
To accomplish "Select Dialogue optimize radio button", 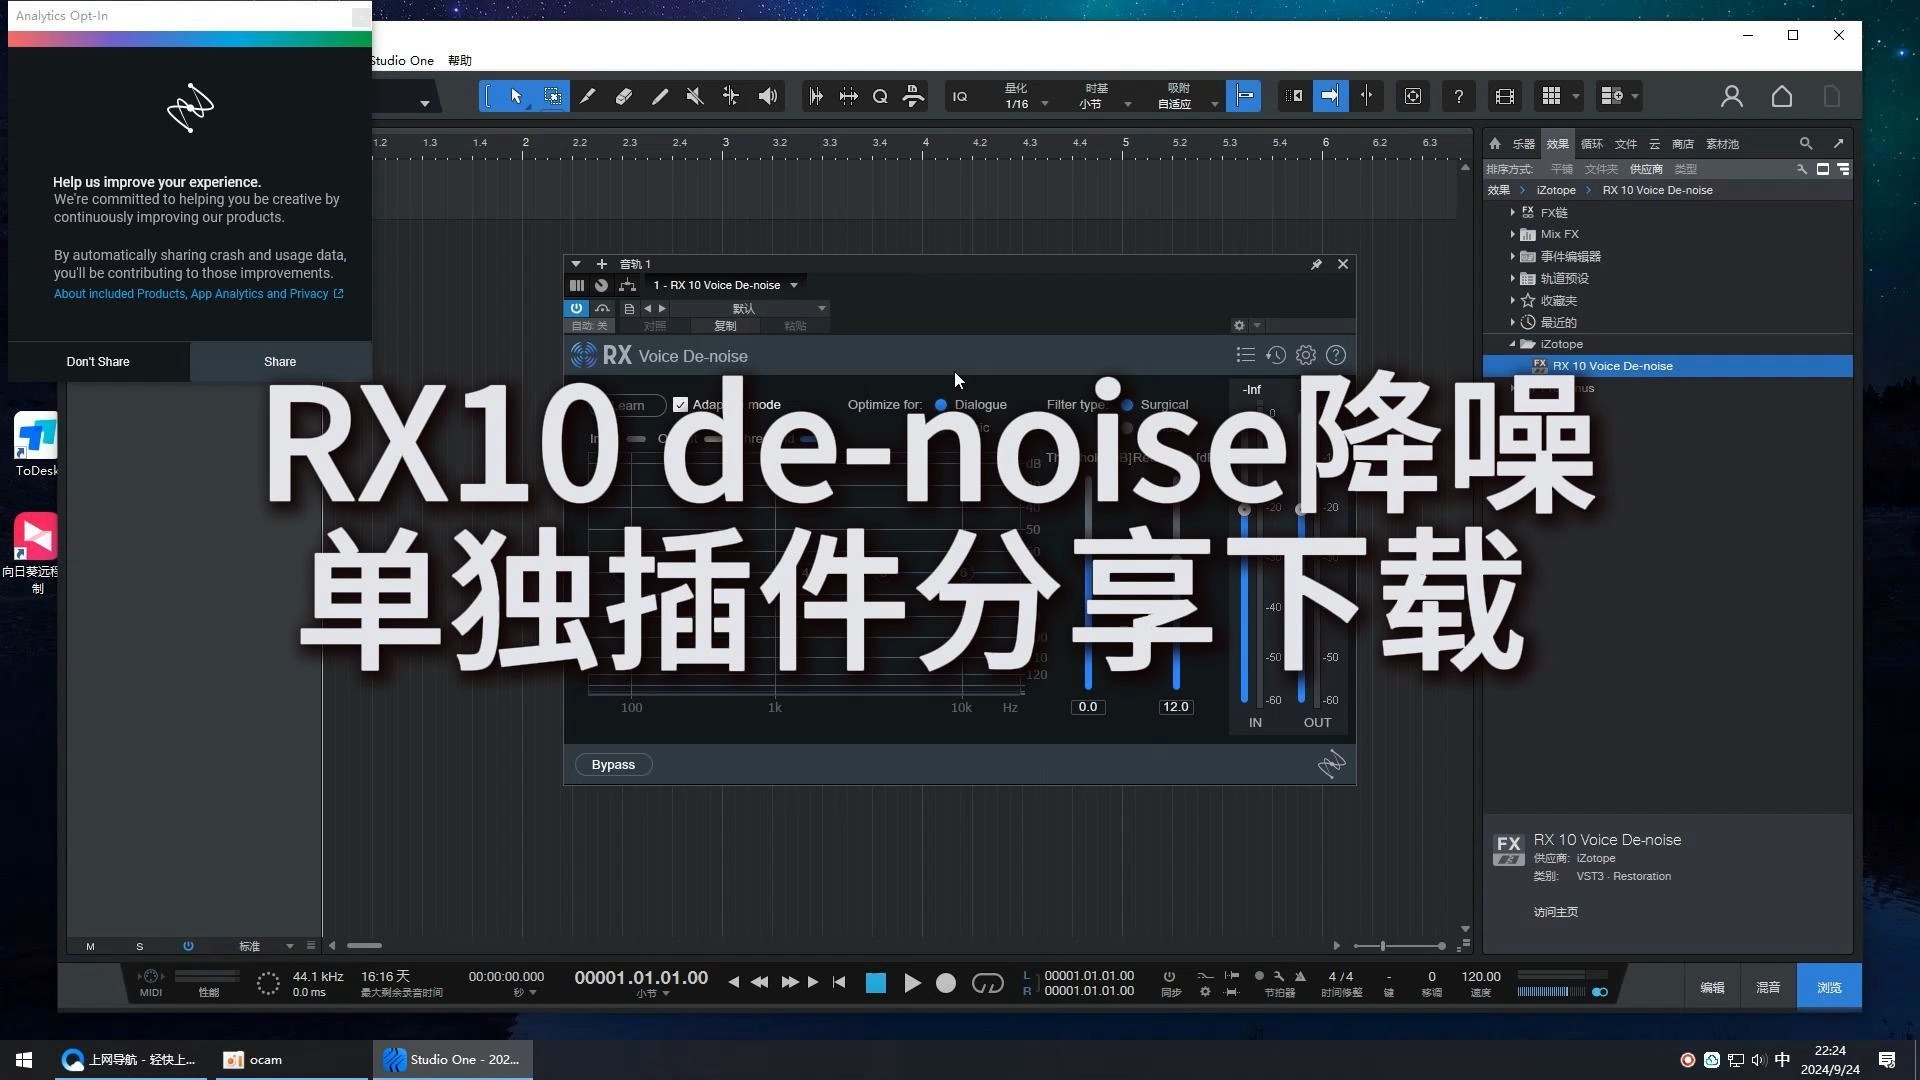I will tap(941, 405).
